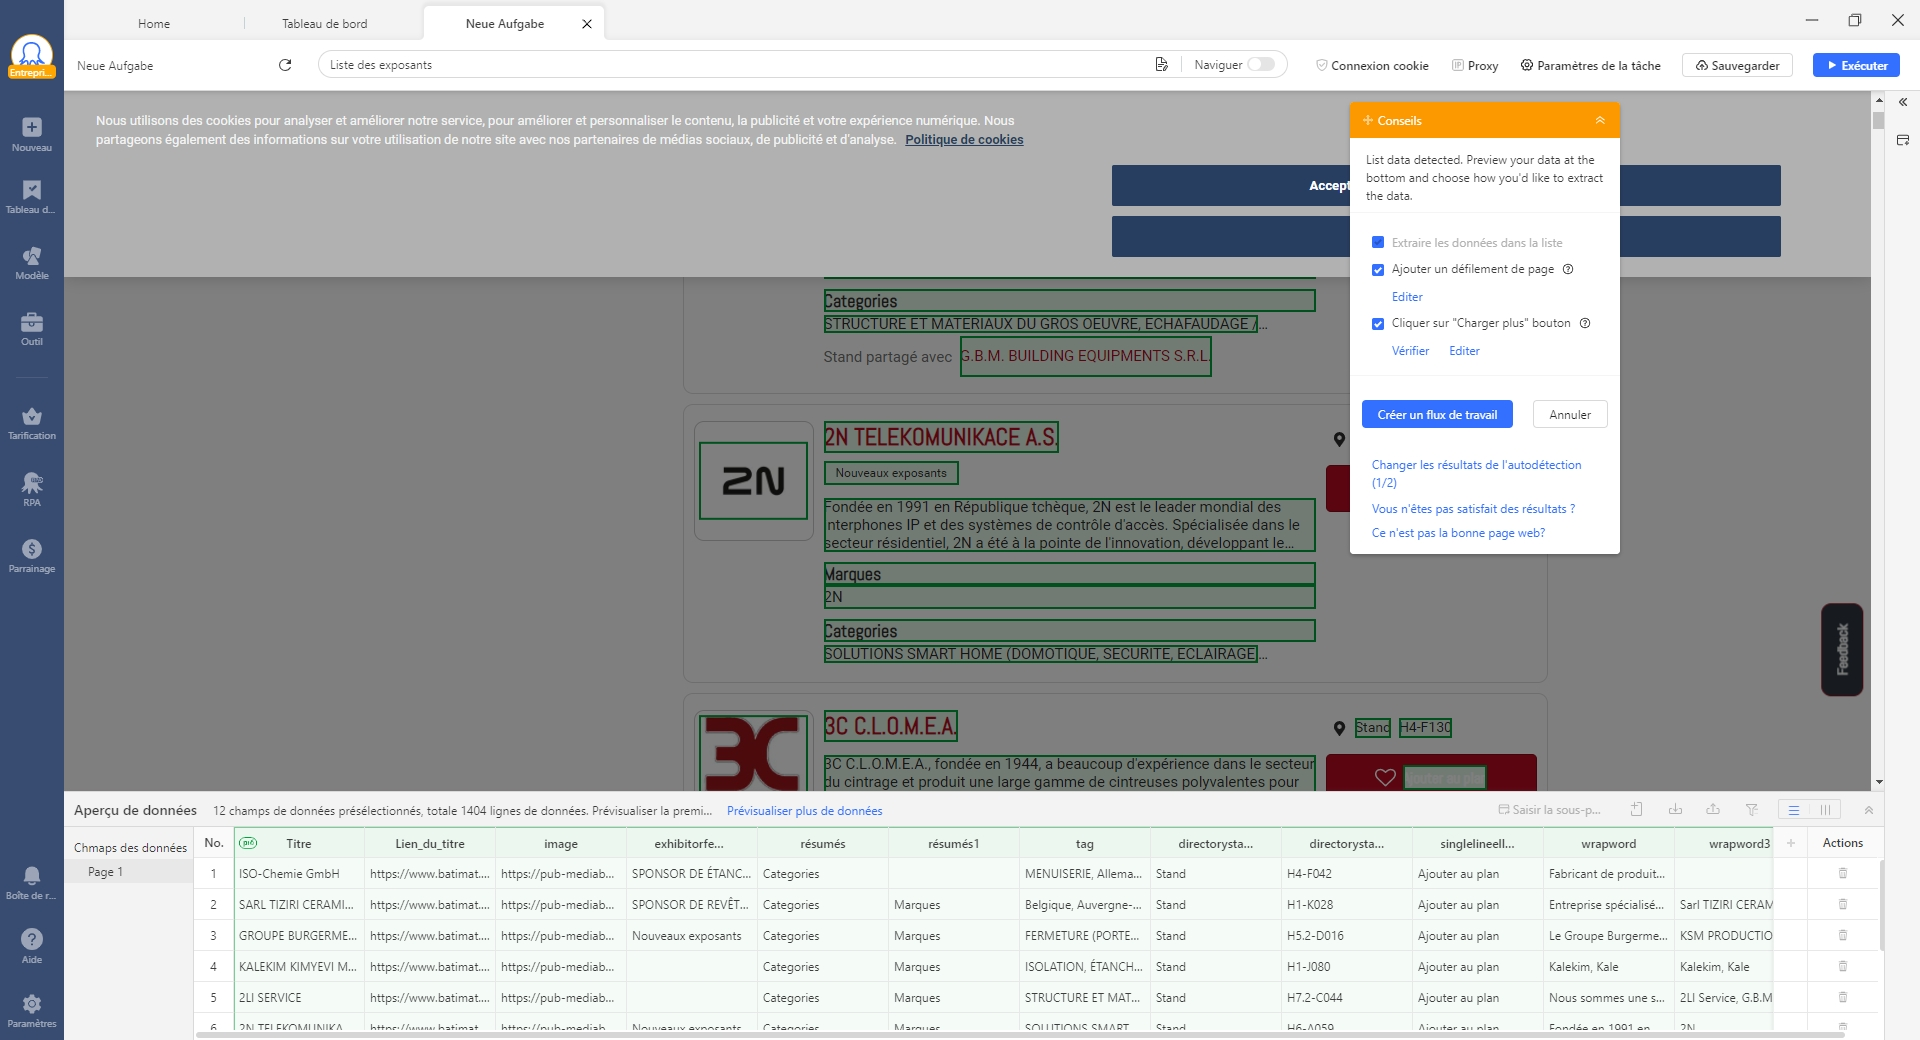This screenshot has height=1040, width=1920.
Task: Click Prévisualiser plus de données link
Action: click(804, 811)
